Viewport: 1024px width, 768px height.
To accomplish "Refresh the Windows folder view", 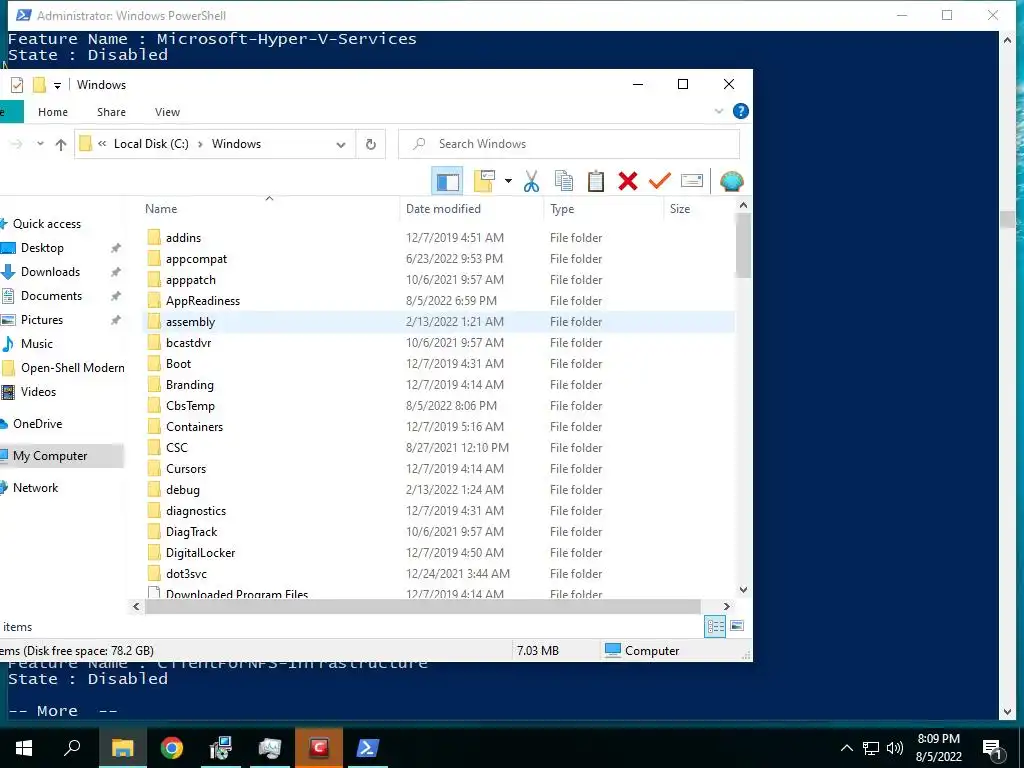I will 371,144.
